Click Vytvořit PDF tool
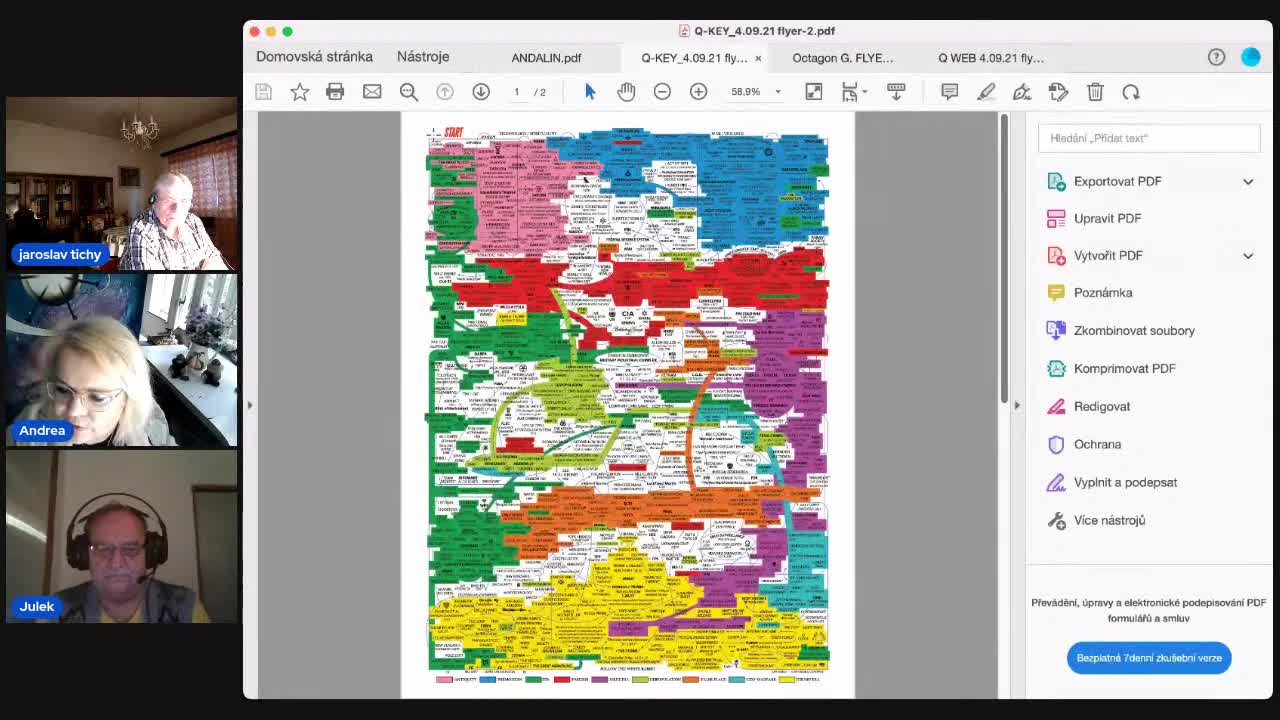Image resolution: width=1280 pixels, height=720 pixels. (x=1108, y=255)
